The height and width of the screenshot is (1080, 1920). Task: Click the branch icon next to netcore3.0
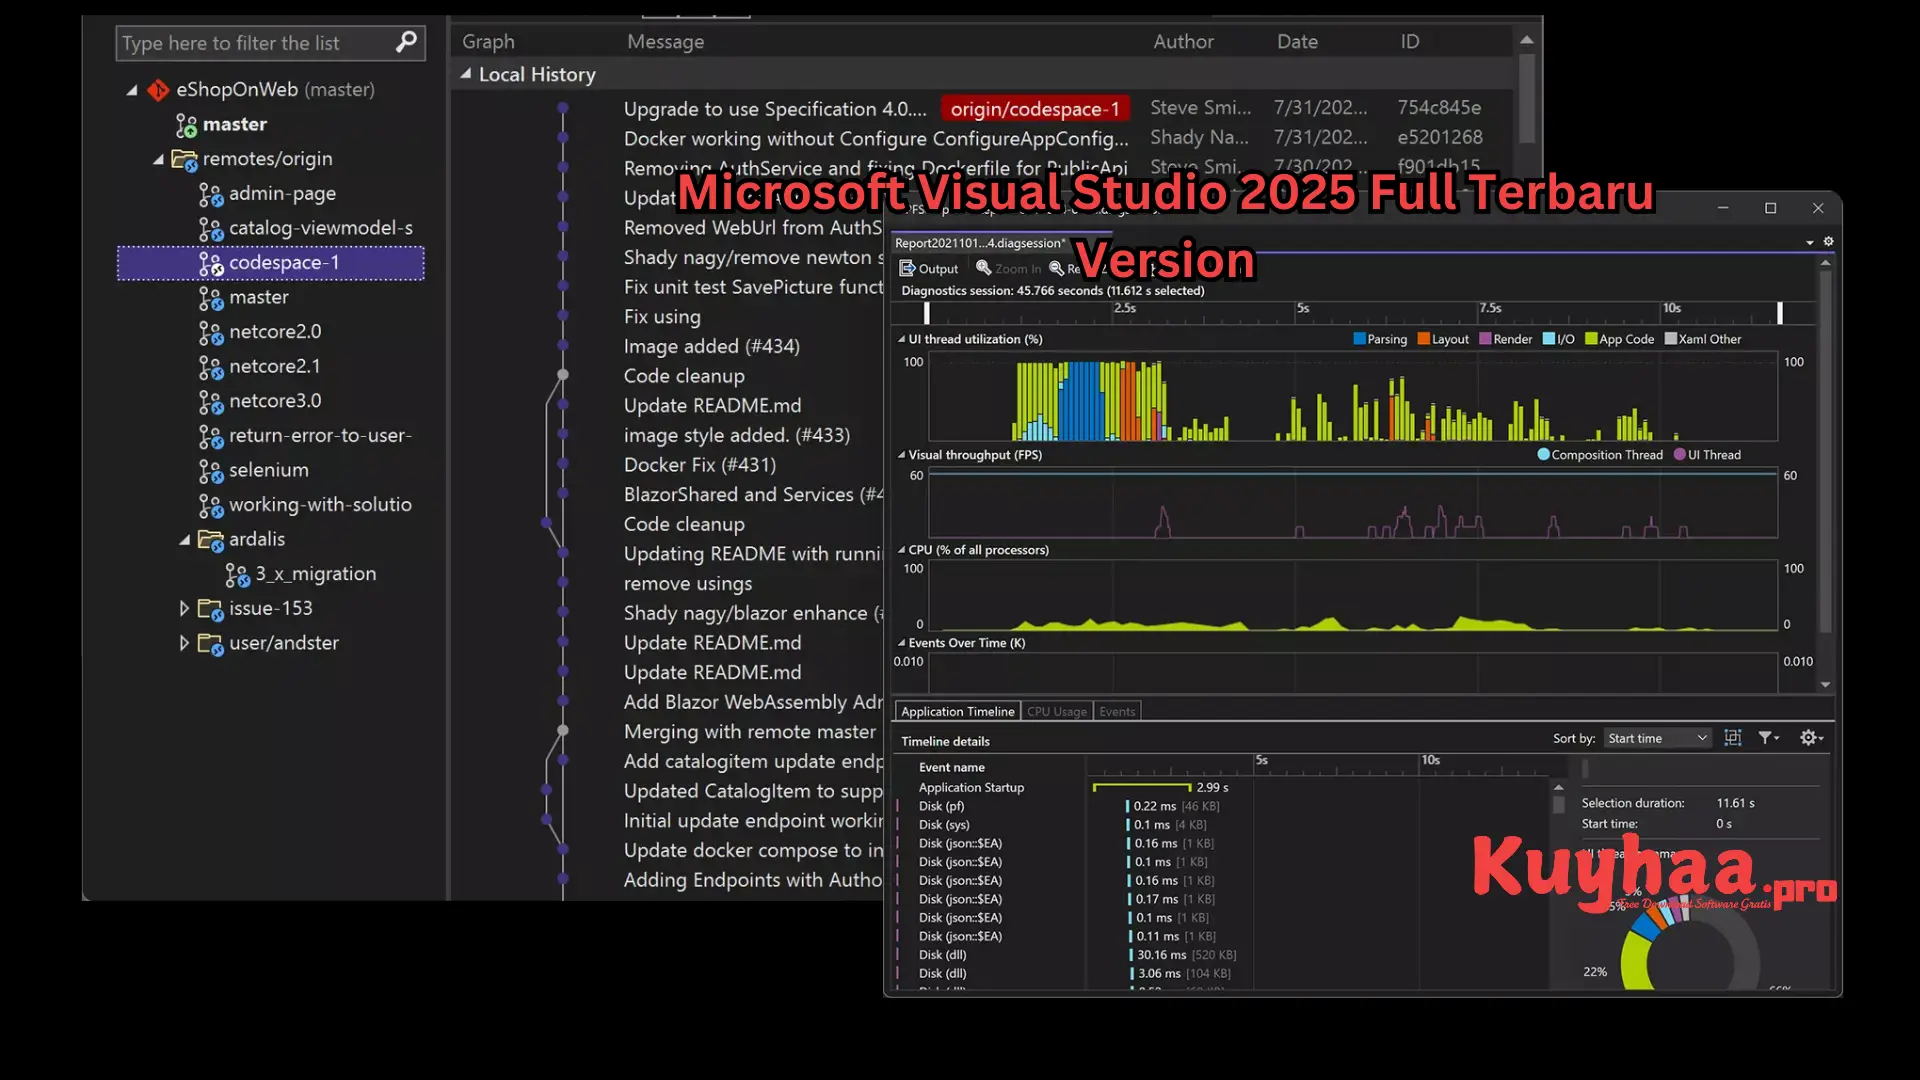(x=210, y=401)
